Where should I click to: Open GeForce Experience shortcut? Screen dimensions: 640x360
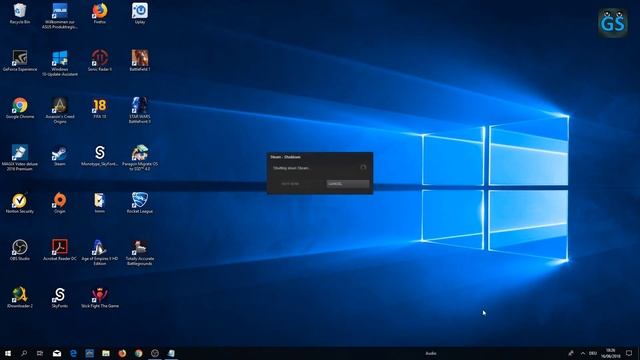click(x=20, y=60)
